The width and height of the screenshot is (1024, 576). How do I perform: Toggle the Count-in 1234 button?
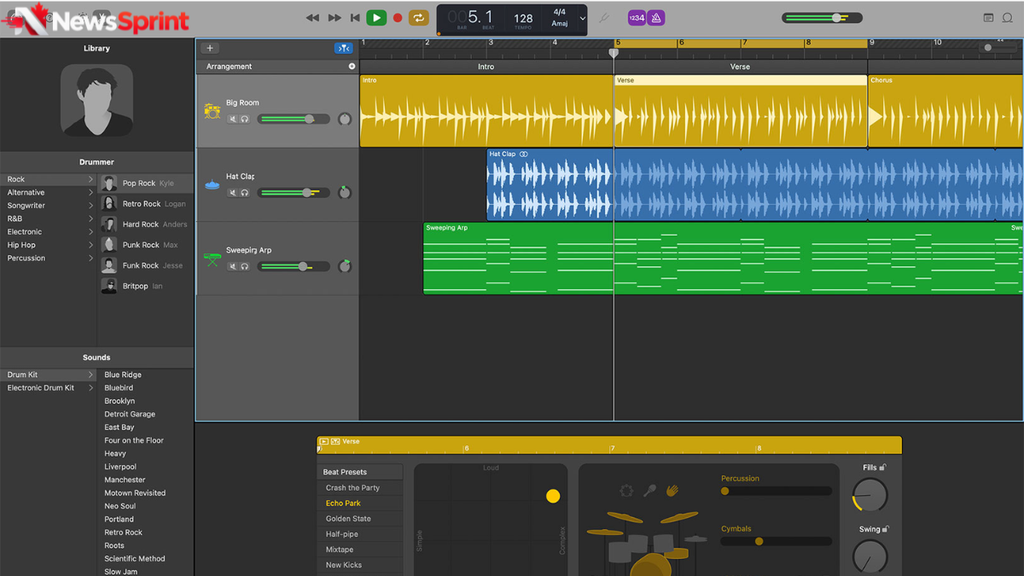pos(637,18)
